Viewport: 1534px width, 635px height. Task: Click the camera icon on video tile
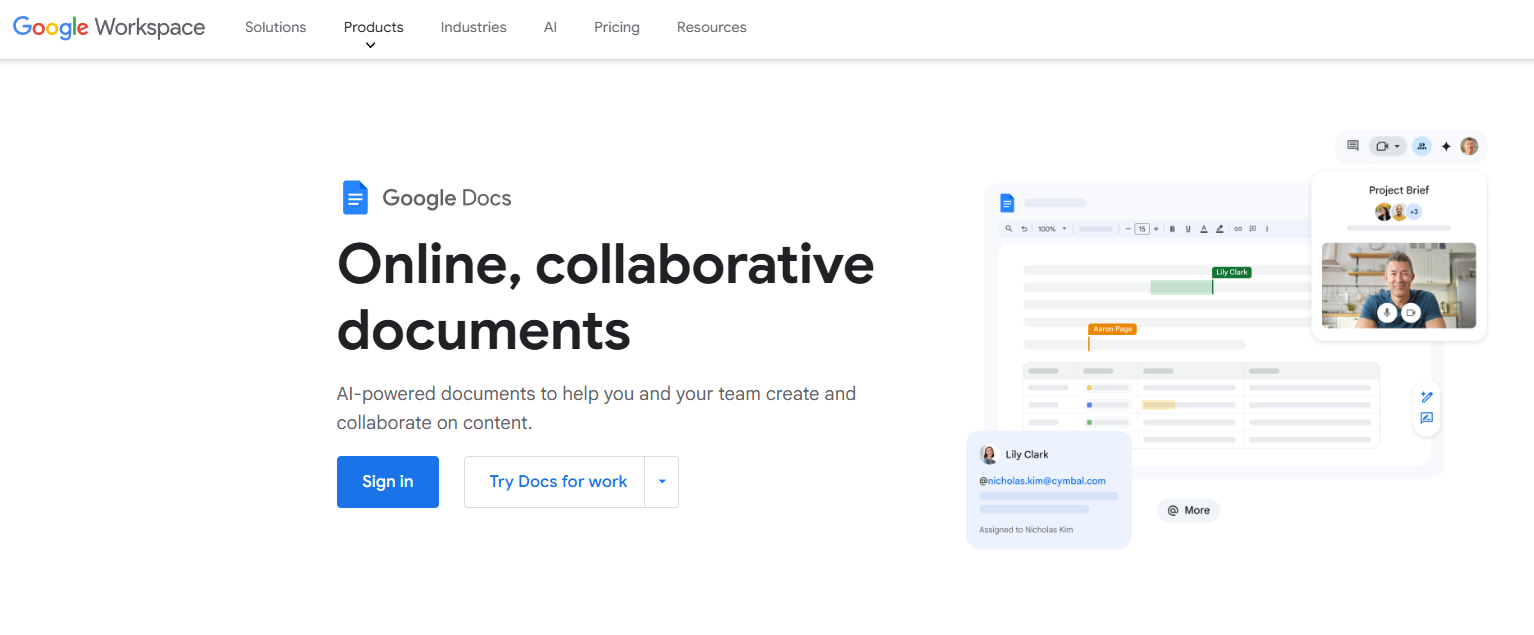pyautogui.click(x=1411, y=312)
